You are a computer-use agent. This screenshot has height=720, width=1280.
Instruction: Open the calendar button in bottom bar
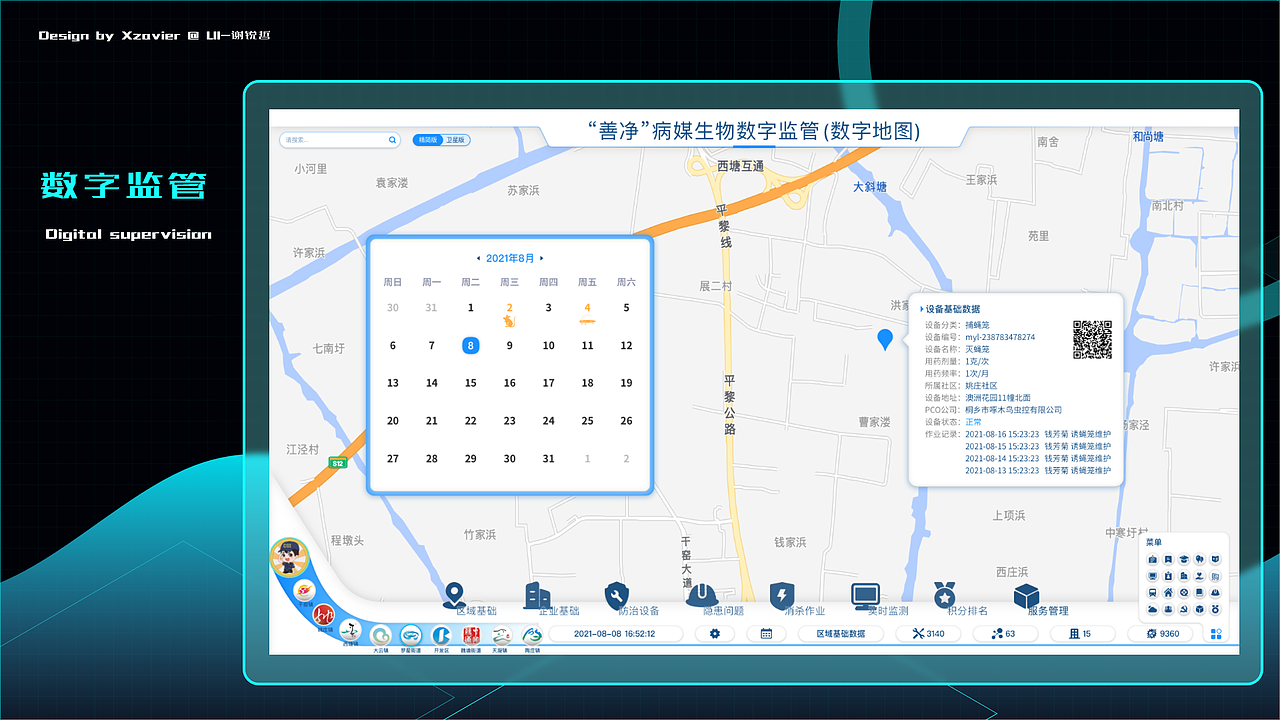click(x=766, y=634)
